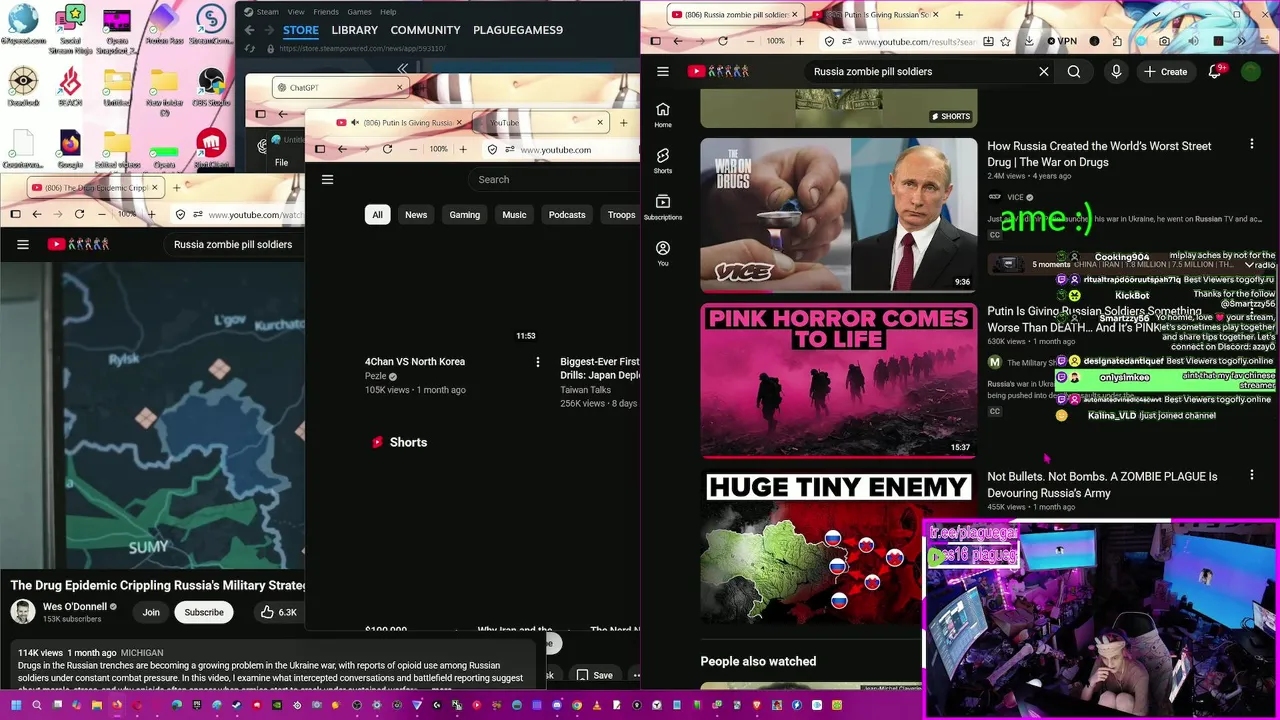Click hamburger menu in middle YouTube window
The height and width of the screenshot is (720, 1280).
click(x=327, y=179)
